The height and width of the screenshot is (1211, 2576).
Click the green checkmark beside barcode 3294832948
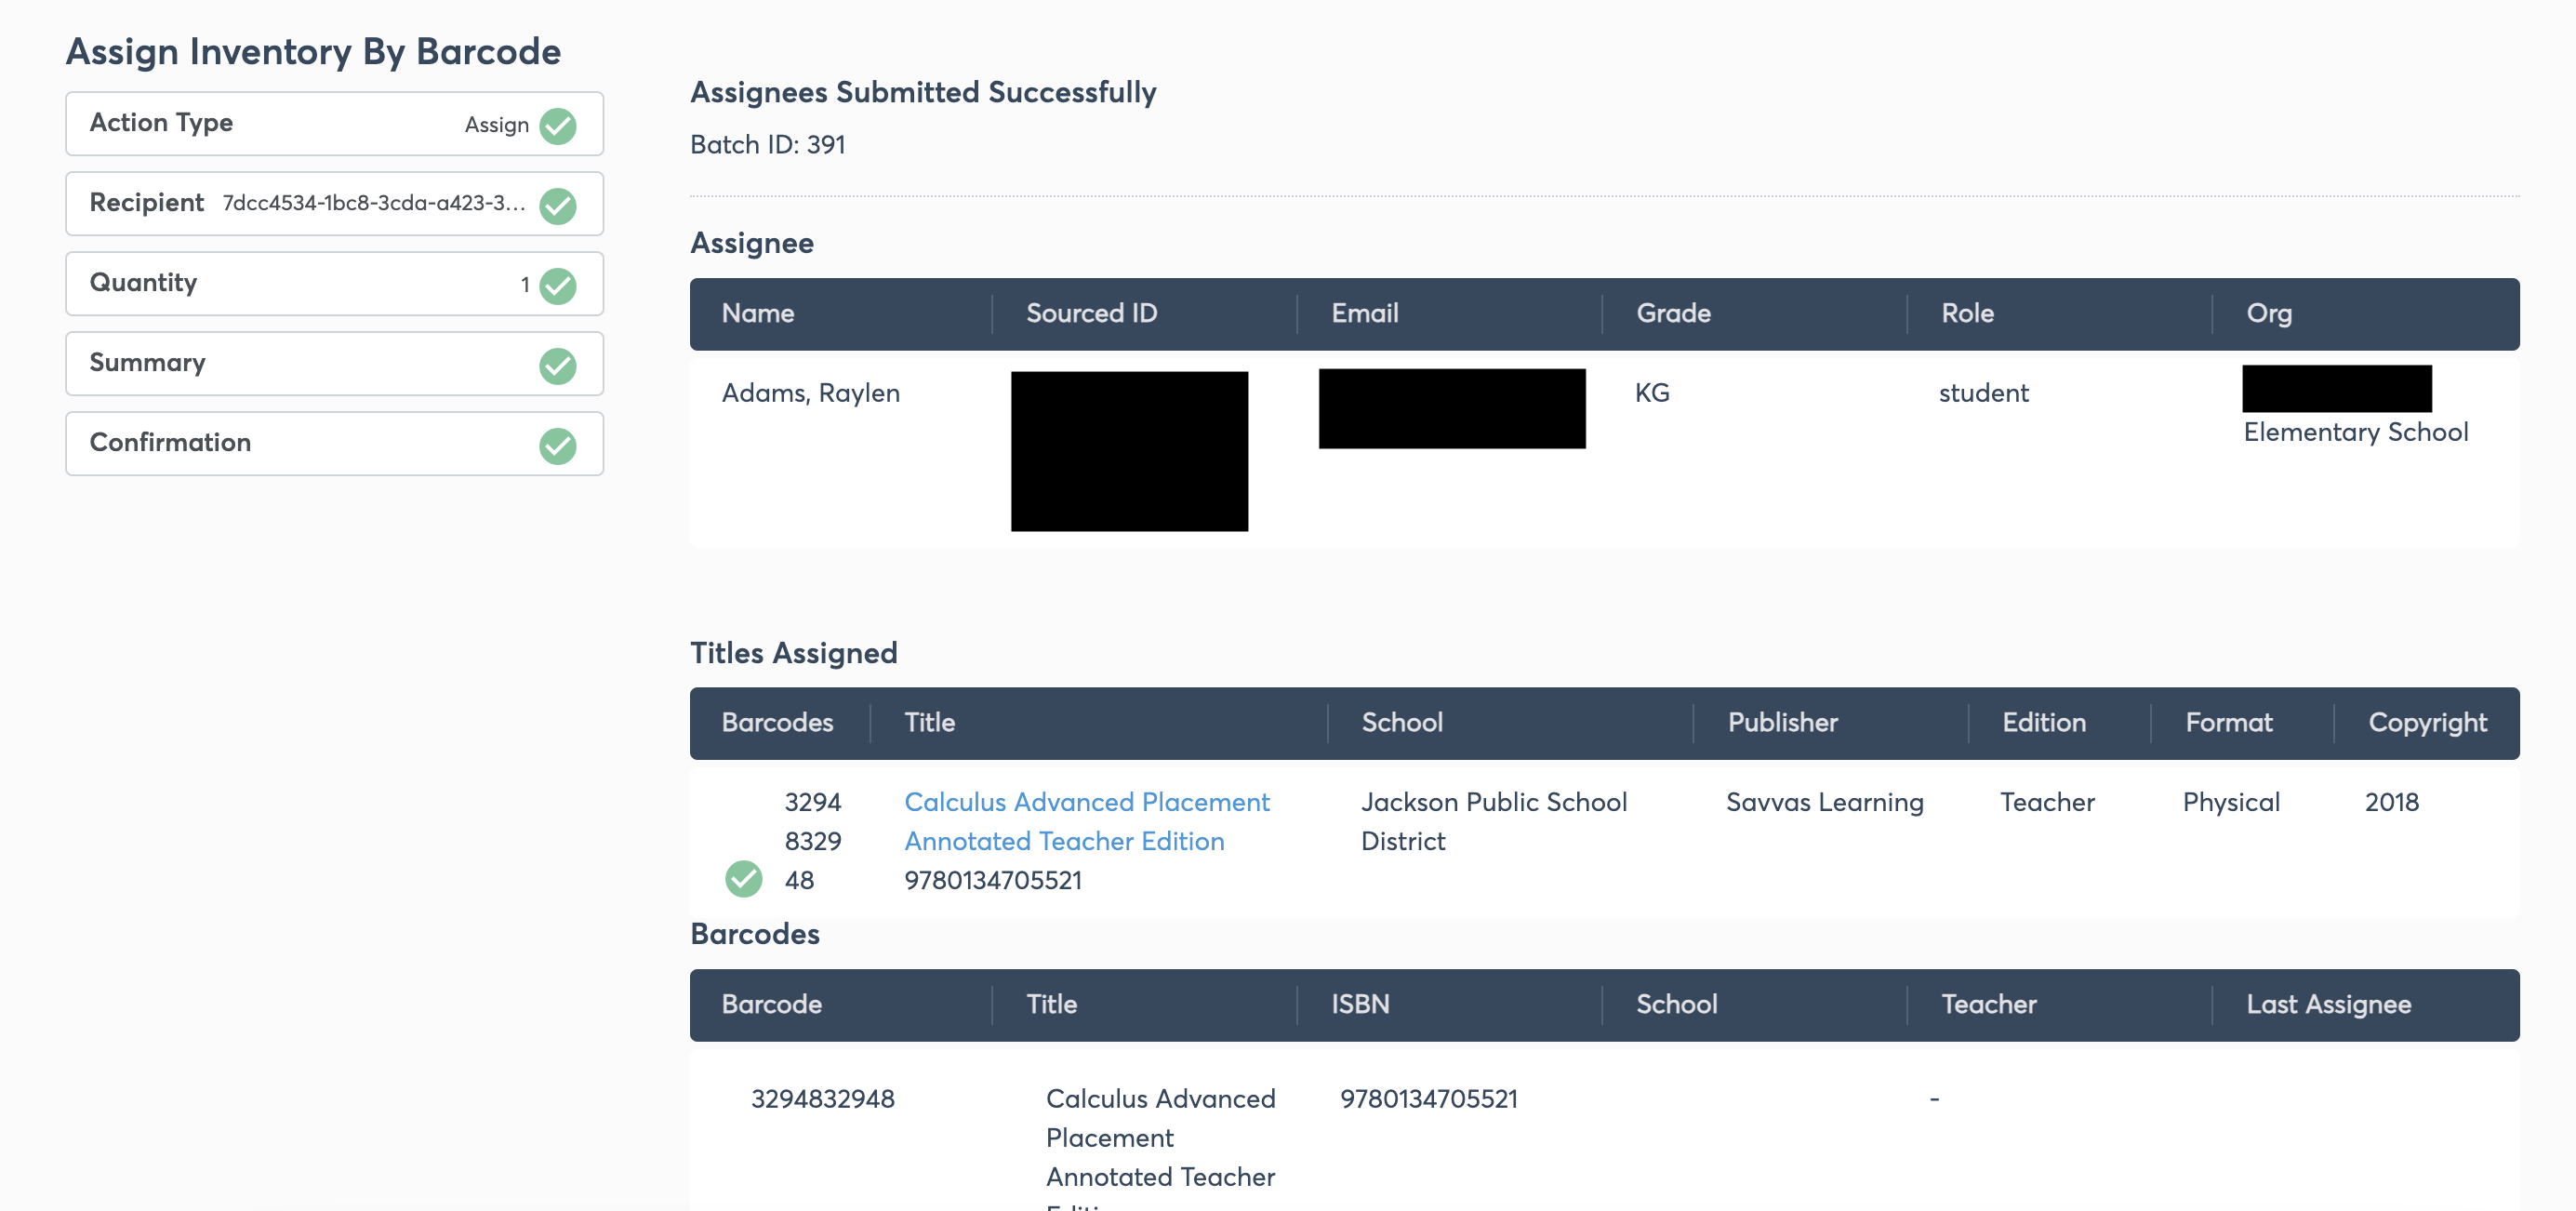pos(743,879)
